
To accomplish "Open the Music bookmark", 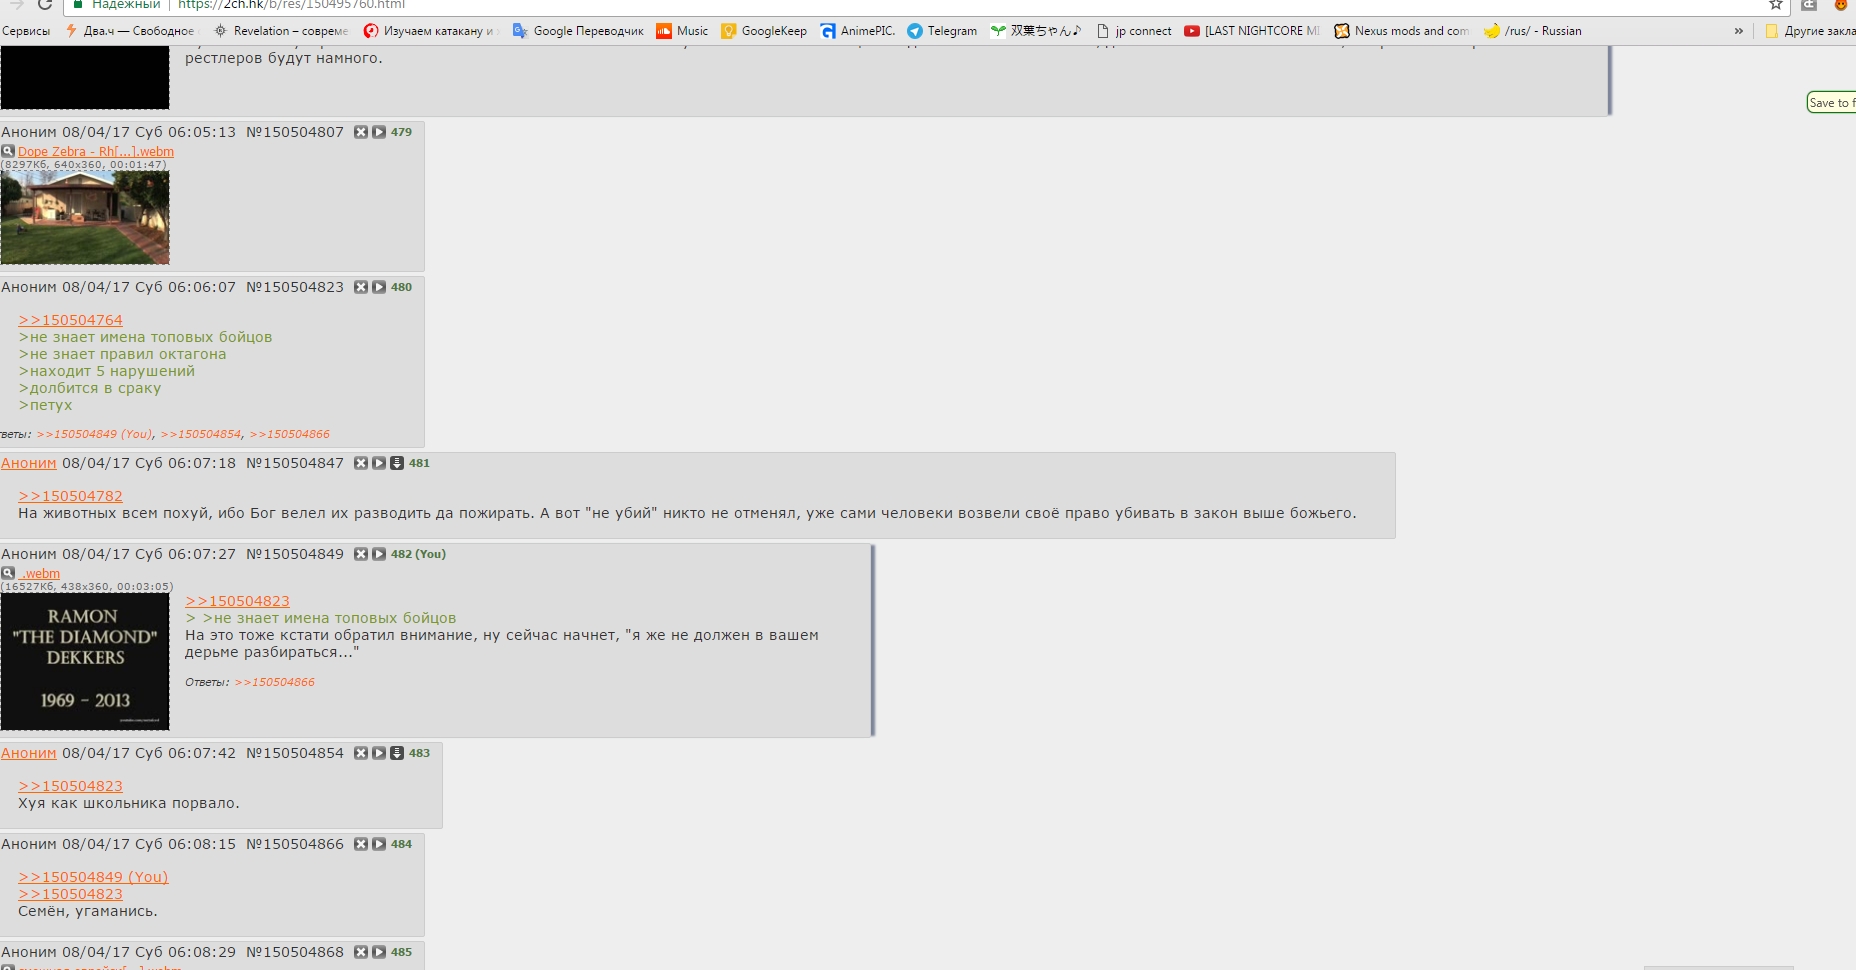I will click(682, 31).
